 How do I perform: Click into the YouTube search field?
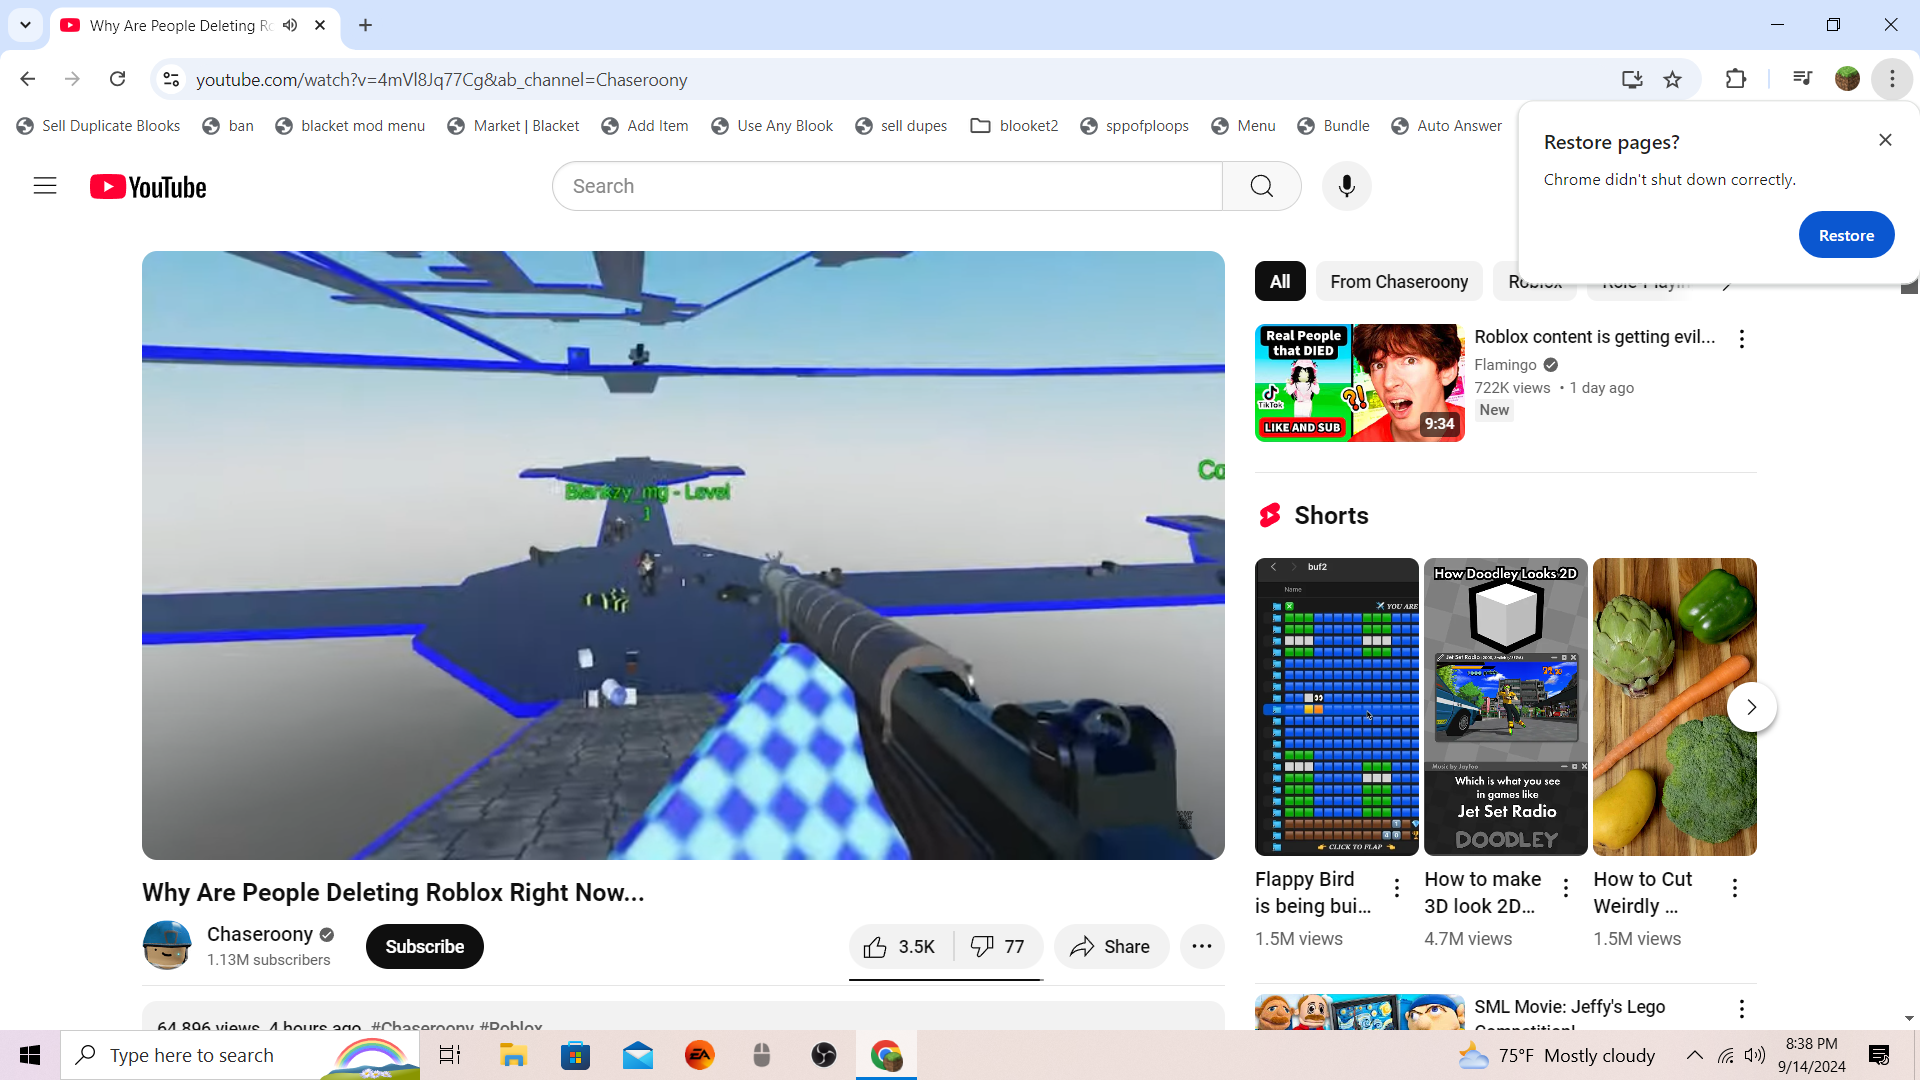[886, 186]
